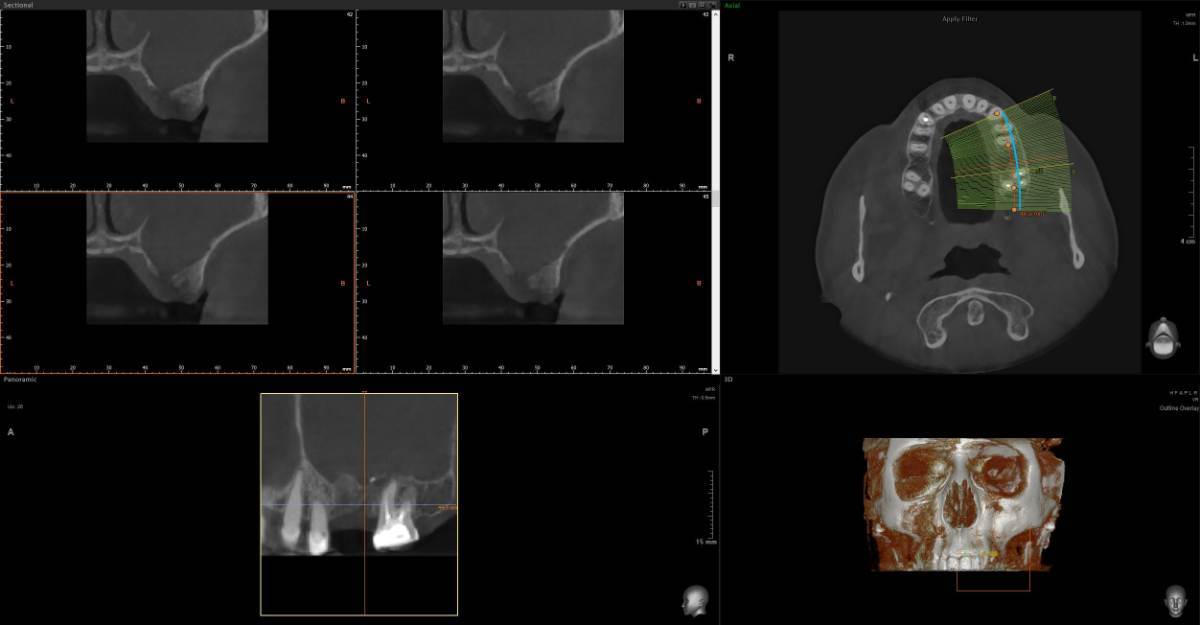Select the highlighted bottom-left sectional slice

coord(177,282)
